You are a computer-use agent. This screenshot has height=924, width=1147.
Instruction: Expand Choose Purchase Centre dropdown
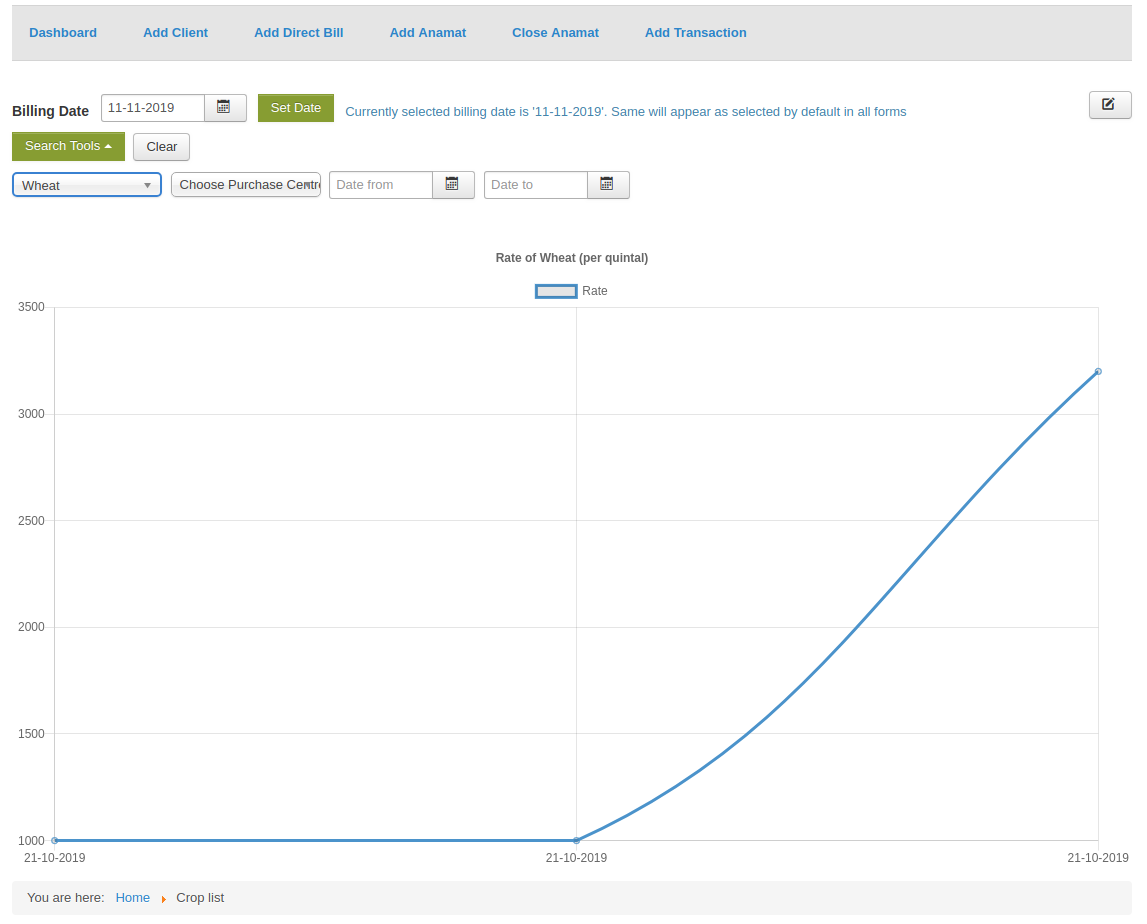246,185
